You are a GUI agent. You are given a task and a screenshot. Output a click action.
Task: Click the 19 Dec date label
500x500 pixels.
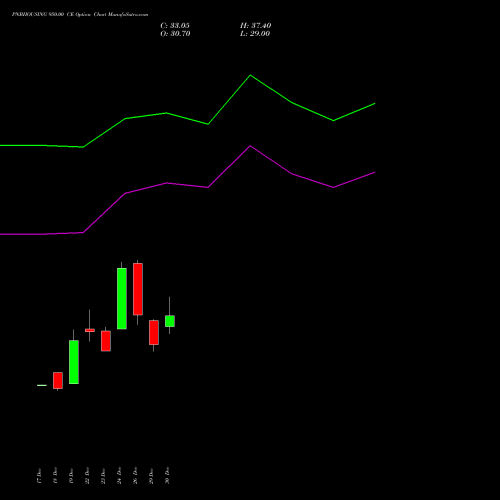tap(71, 476)
